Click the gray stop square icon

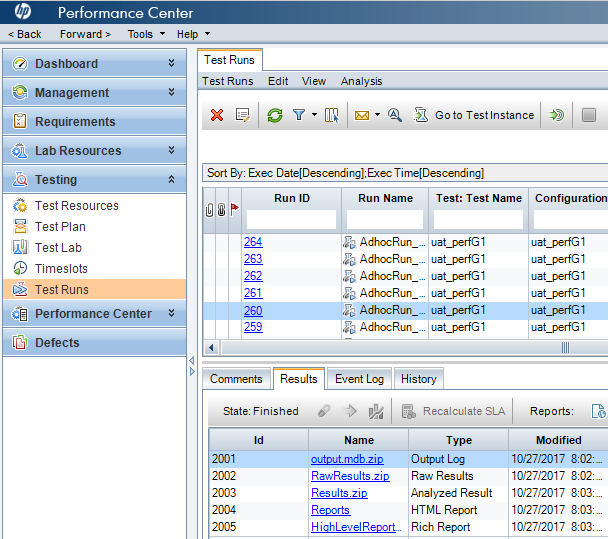tap(589, 115)
